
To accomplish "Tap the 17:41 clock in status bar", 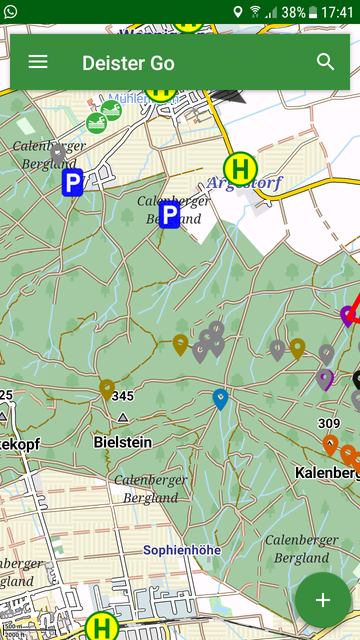I will point(337,12).
